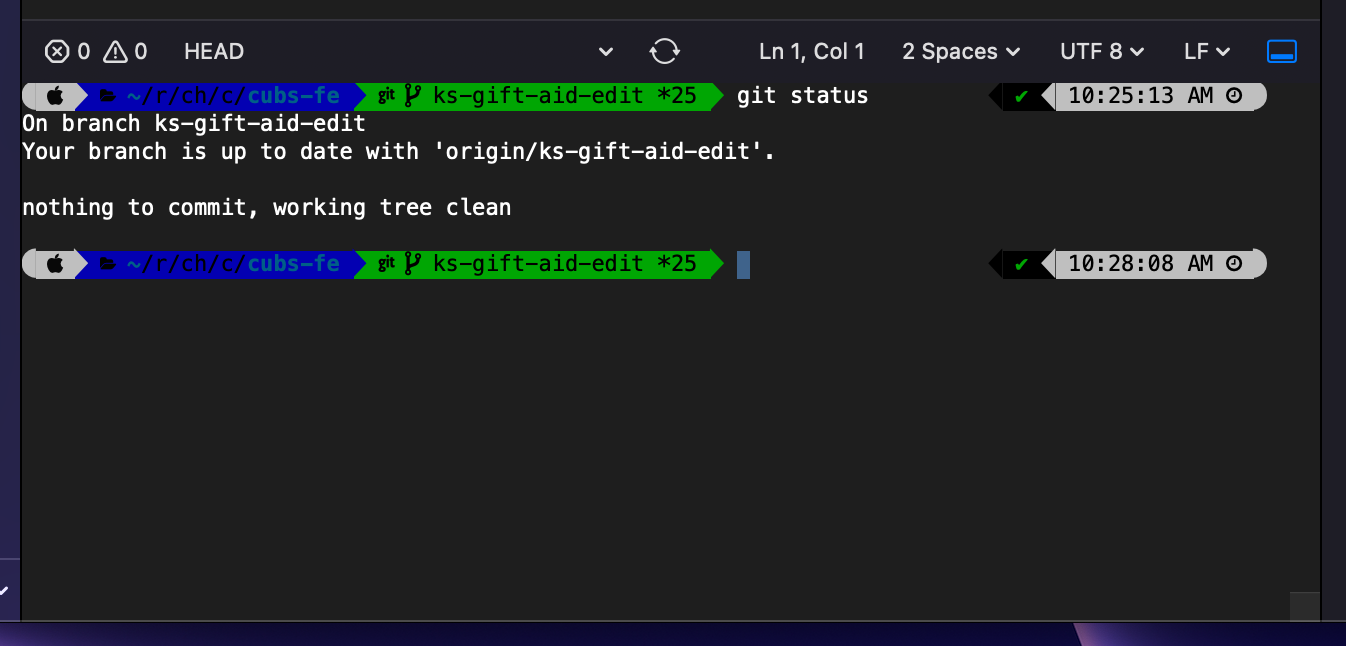The width and height of the screenshot is (1346, 646).
Task: Click the second prompt's success checkmark
Action: (1021, 264)
